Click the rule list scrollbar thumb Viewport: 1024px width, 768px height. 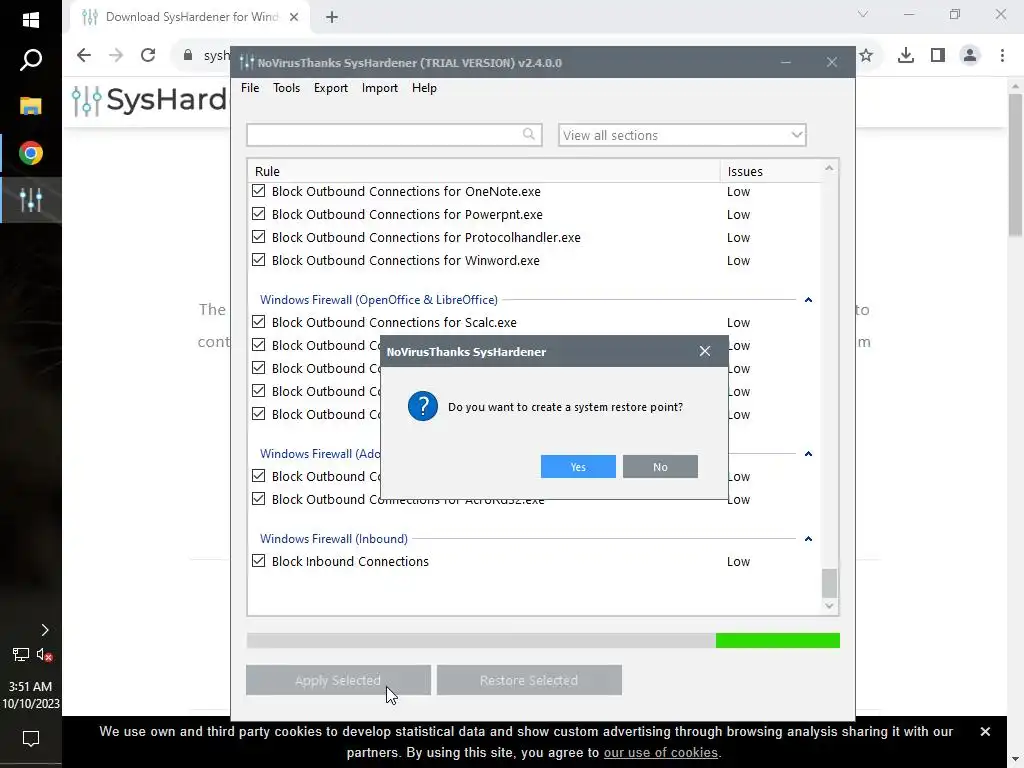click(829, 583)
